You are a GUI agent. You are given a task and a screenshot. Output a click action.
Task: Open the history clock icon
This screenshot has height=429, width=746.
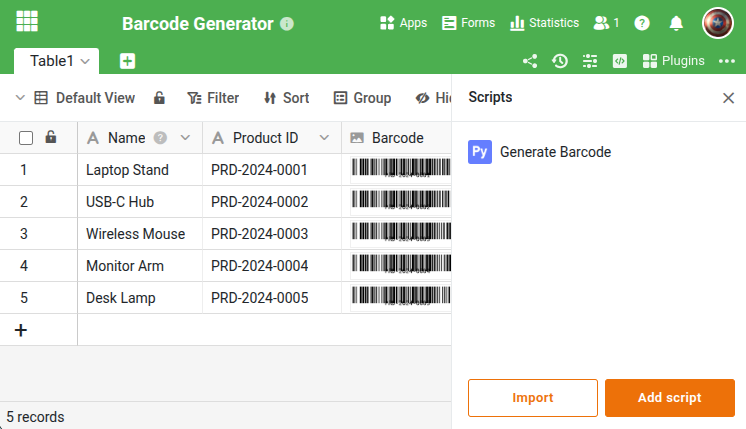tap(560, 61)
